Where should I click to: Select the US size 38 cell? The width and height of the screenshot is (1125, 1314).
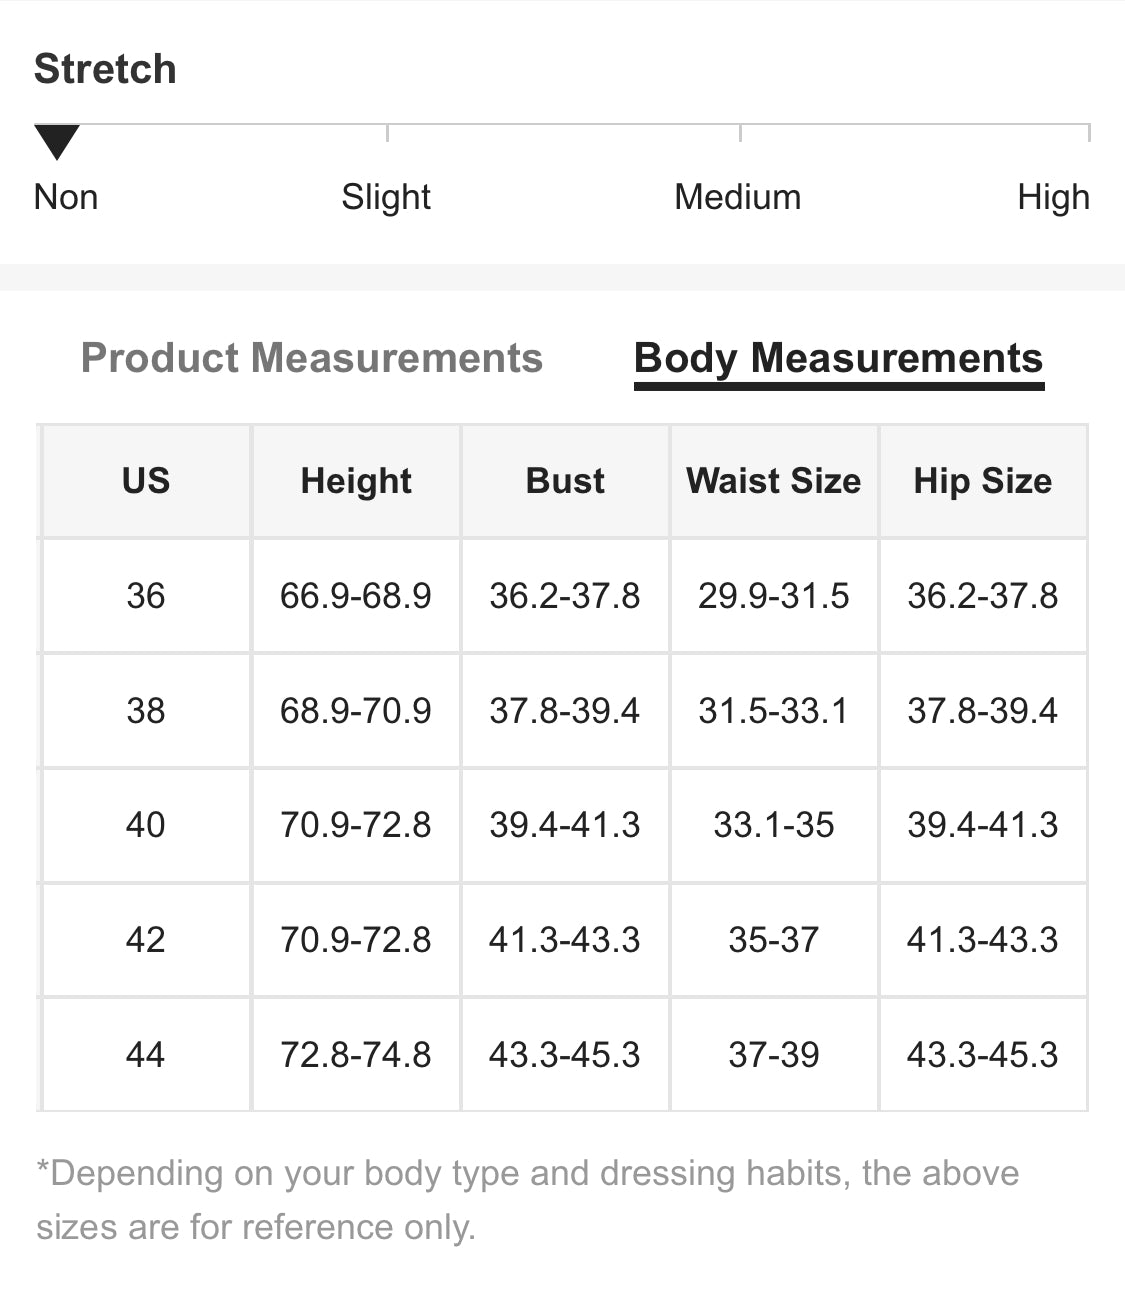[146, 711]
